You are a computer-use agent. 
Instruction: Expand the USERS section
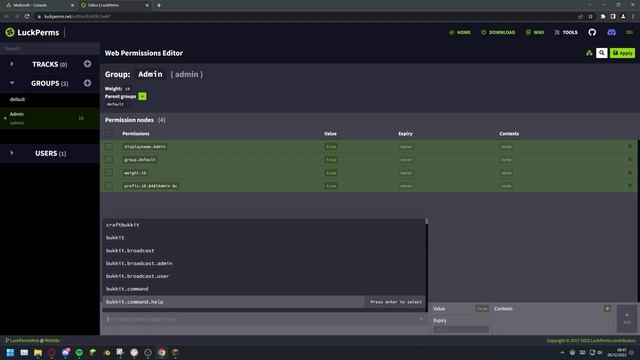[12, 153]
